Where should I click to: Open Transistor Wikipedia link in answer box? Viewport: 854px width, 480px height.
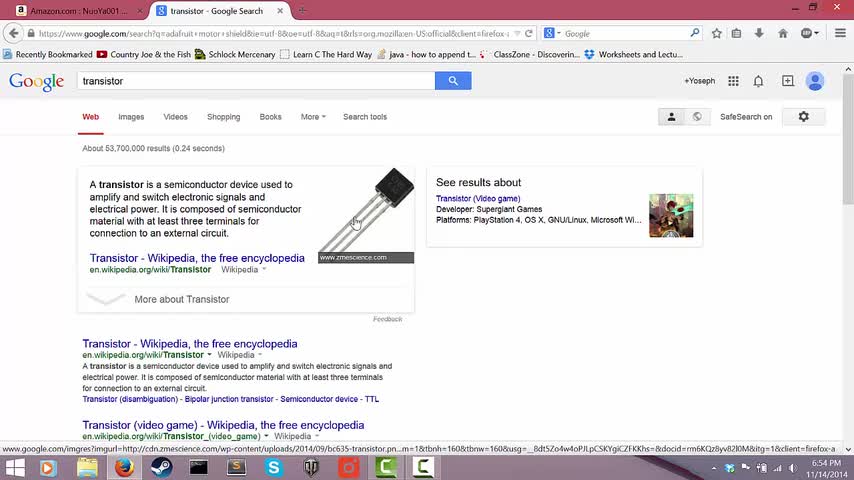(x=197, y=258)
